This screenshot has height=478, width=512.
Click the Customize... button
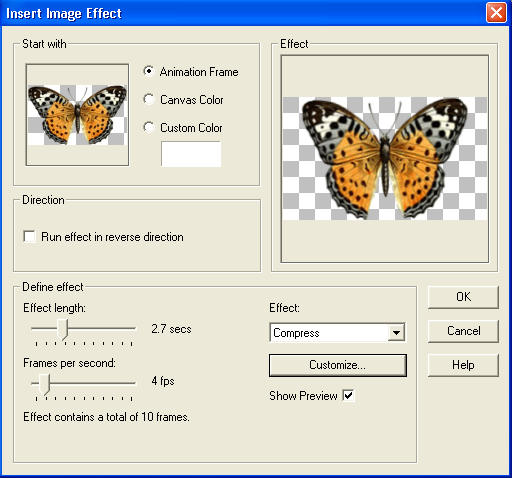click(338, 365)
